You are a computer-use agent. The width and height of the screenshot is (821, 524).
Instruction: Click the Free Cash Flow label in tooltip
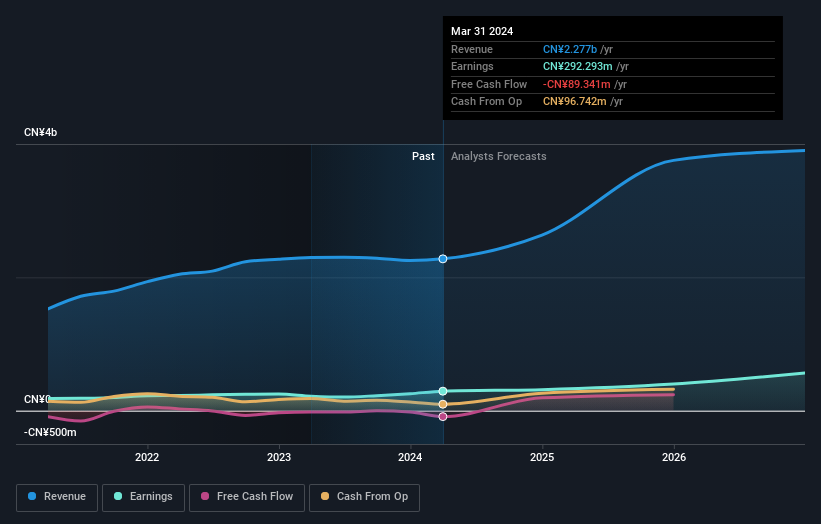[x=489, y=84]
